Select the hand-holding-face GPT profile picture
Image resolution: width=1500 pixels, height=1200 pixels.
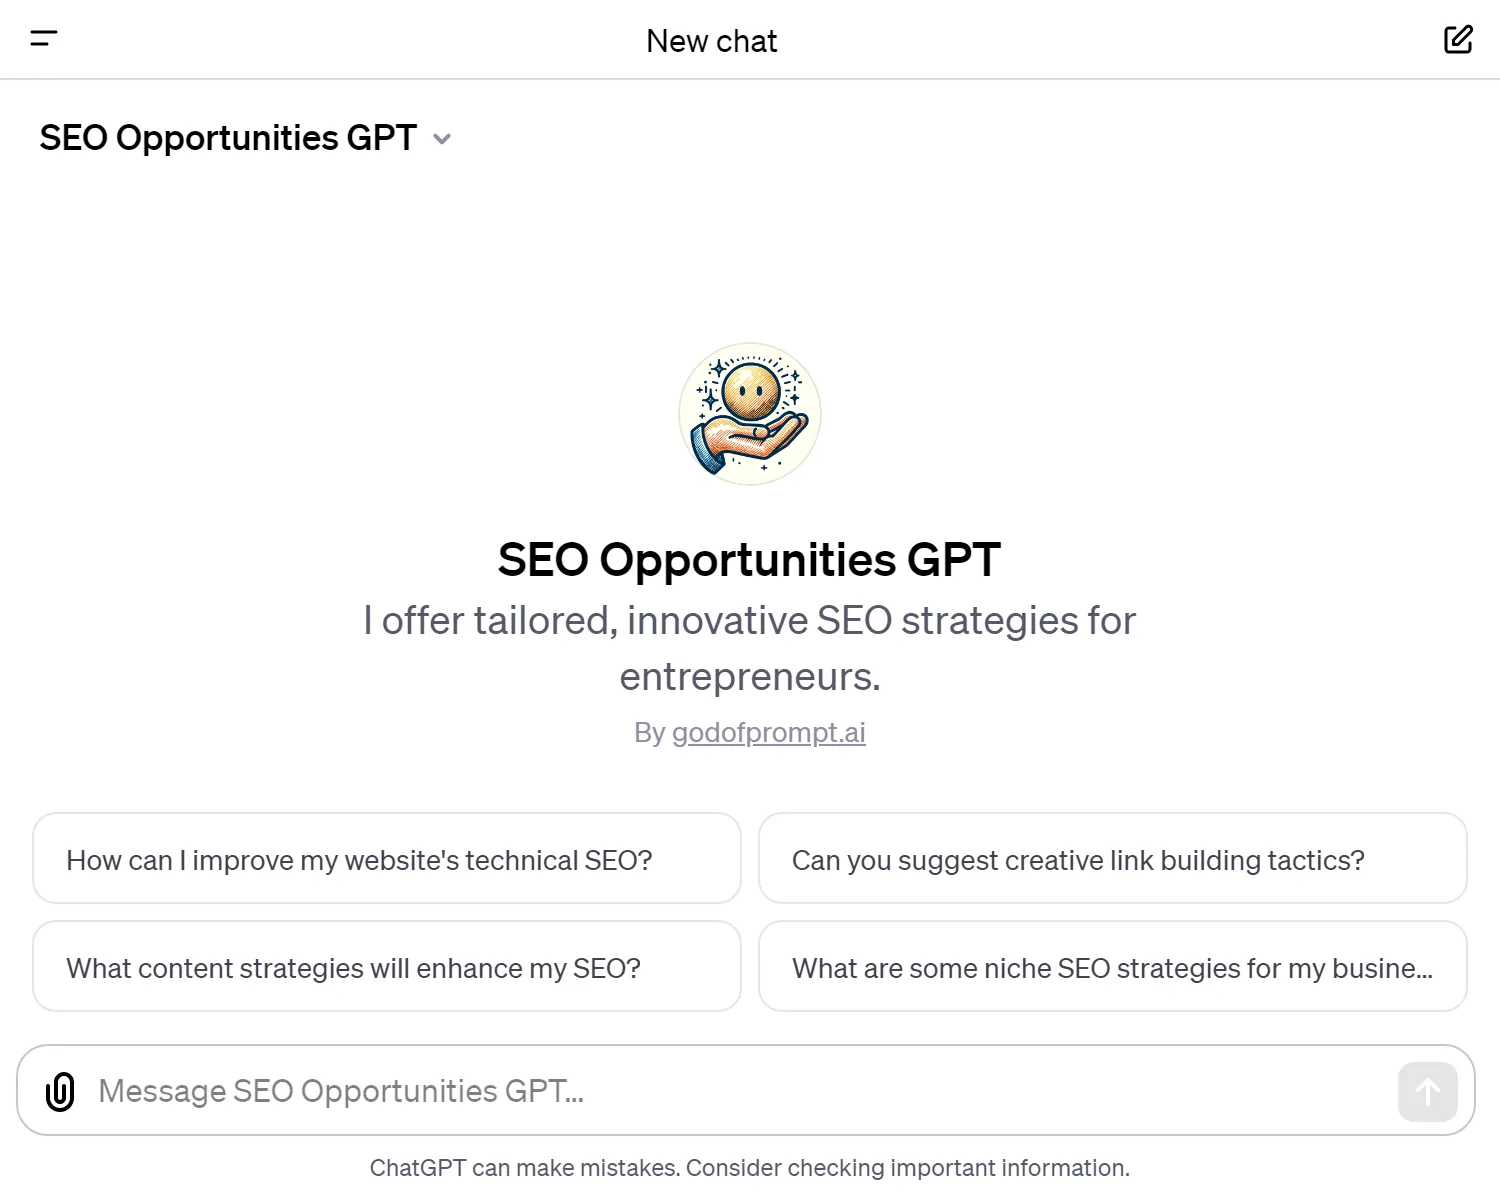(x=748, y=414)
